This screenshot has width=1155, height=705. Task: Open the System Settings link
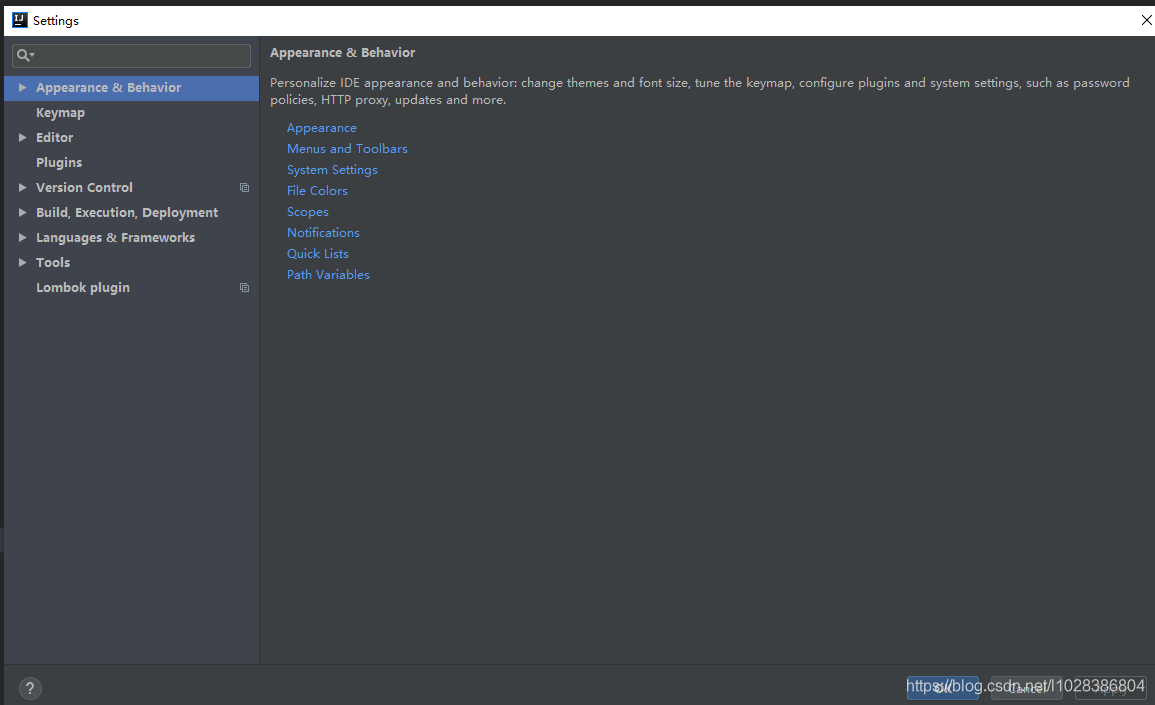tap(332, 170)
